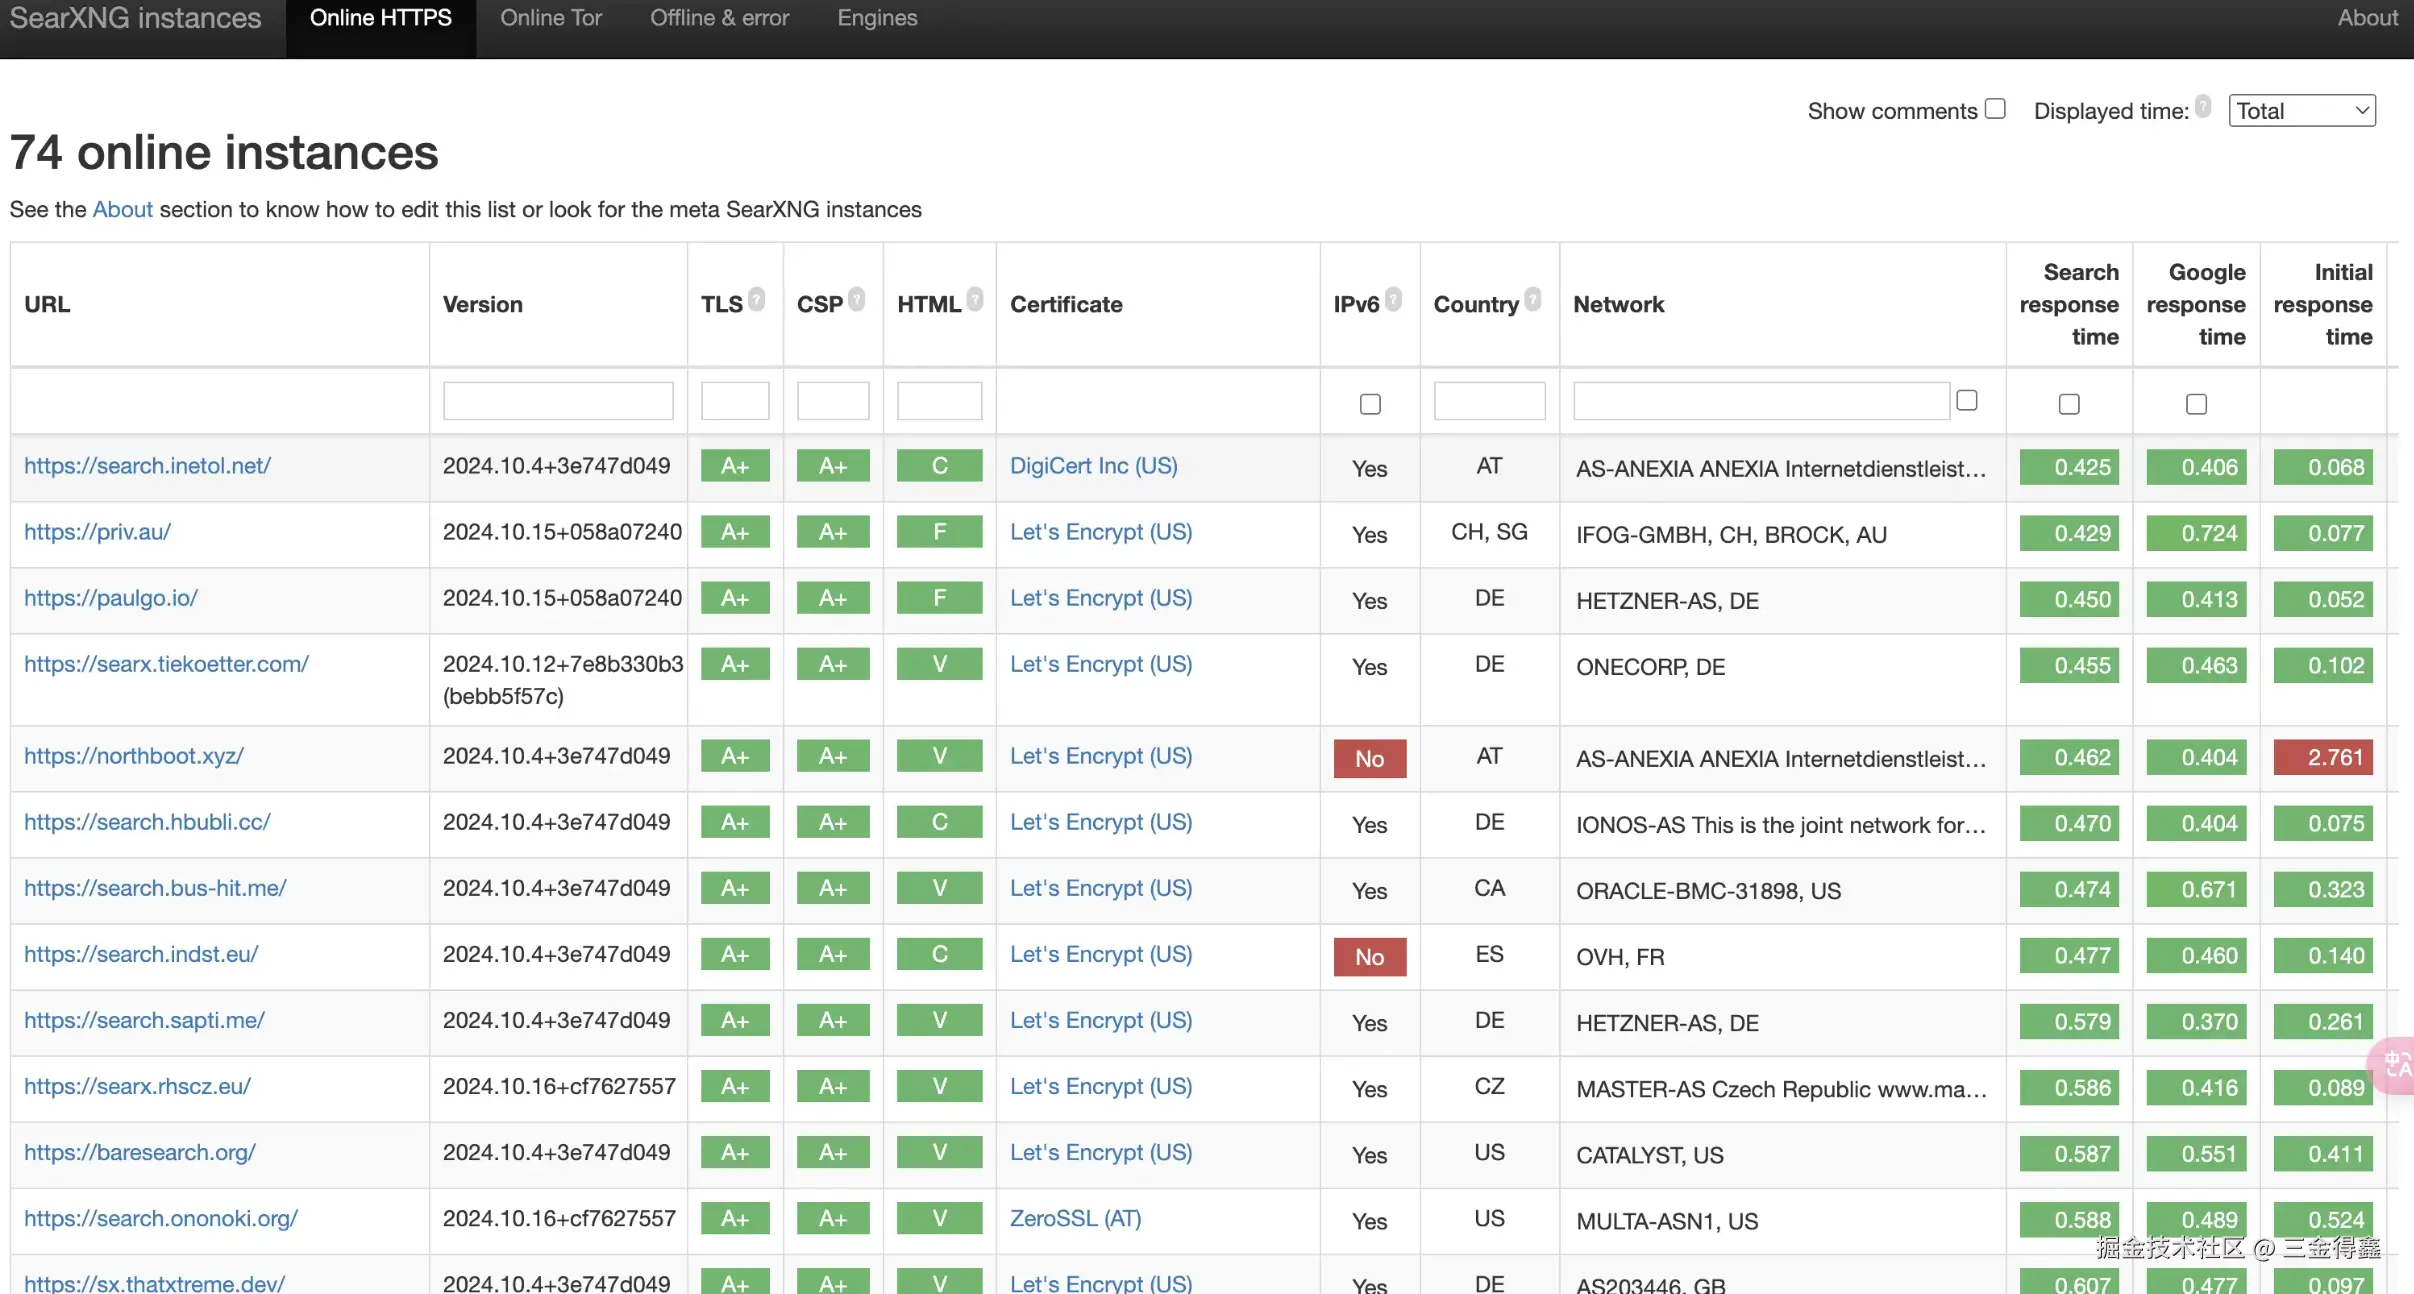
Task: Click the Displayed time help icon
Action: (2203, 106)
